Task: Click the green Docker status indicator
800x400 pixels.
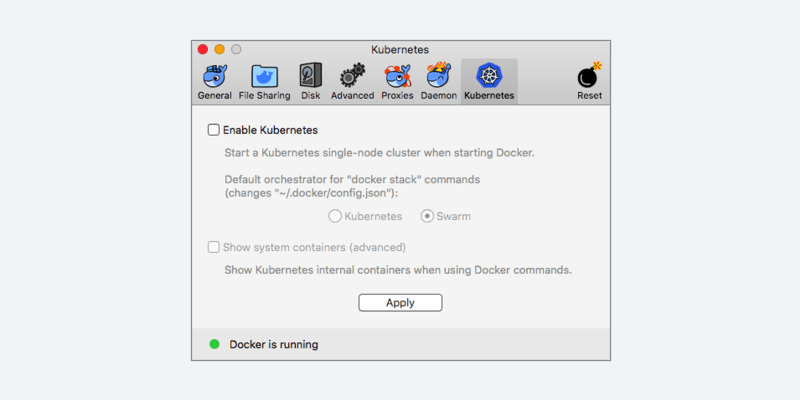Action: coord(214,345)
